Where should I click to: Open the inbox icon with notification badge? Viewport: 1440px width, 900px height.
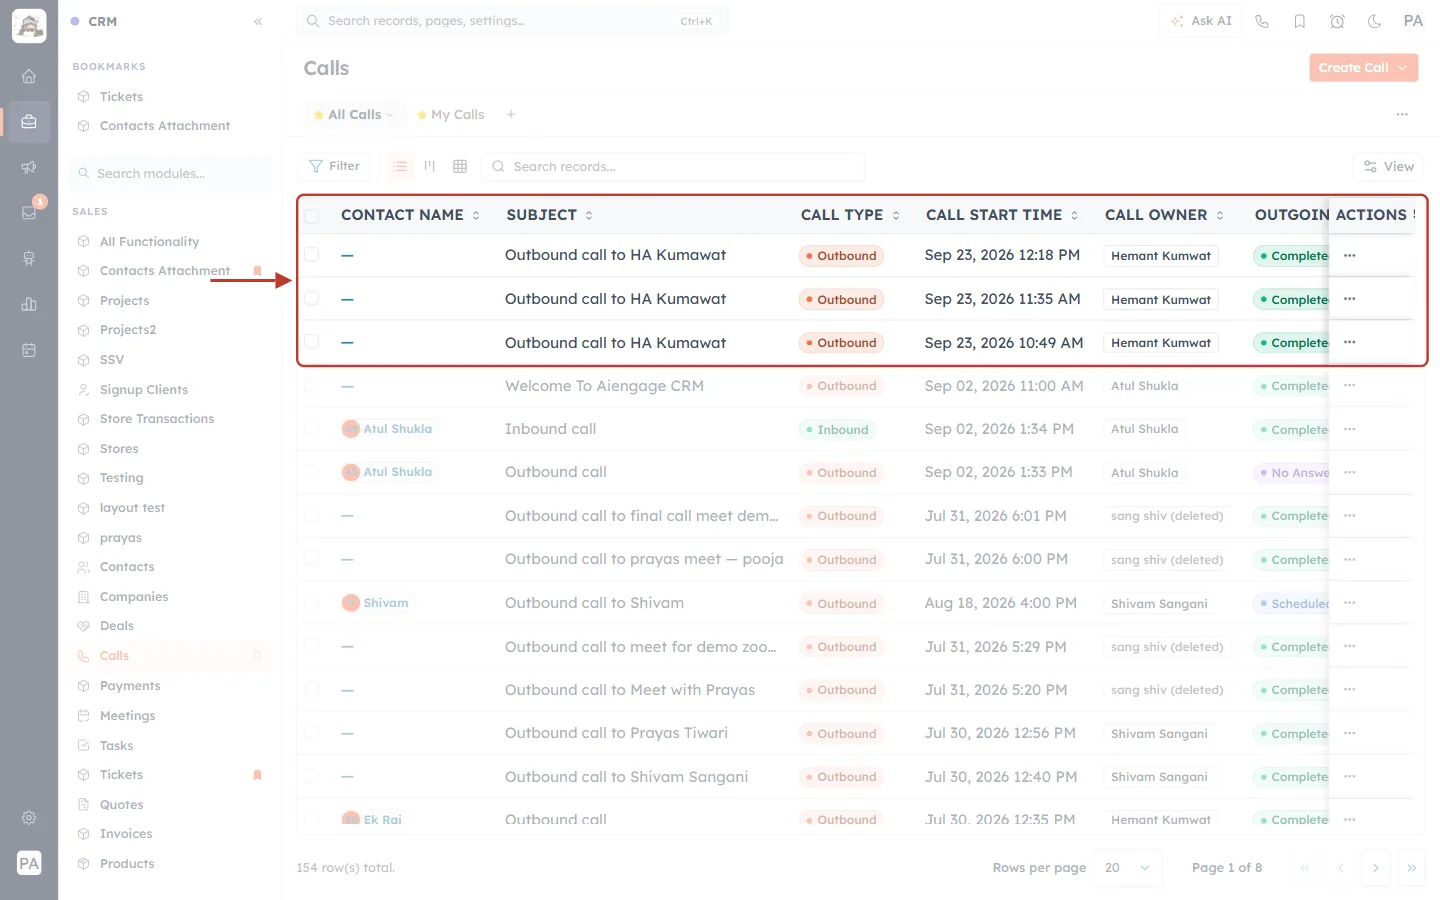(x=29, y=212)
